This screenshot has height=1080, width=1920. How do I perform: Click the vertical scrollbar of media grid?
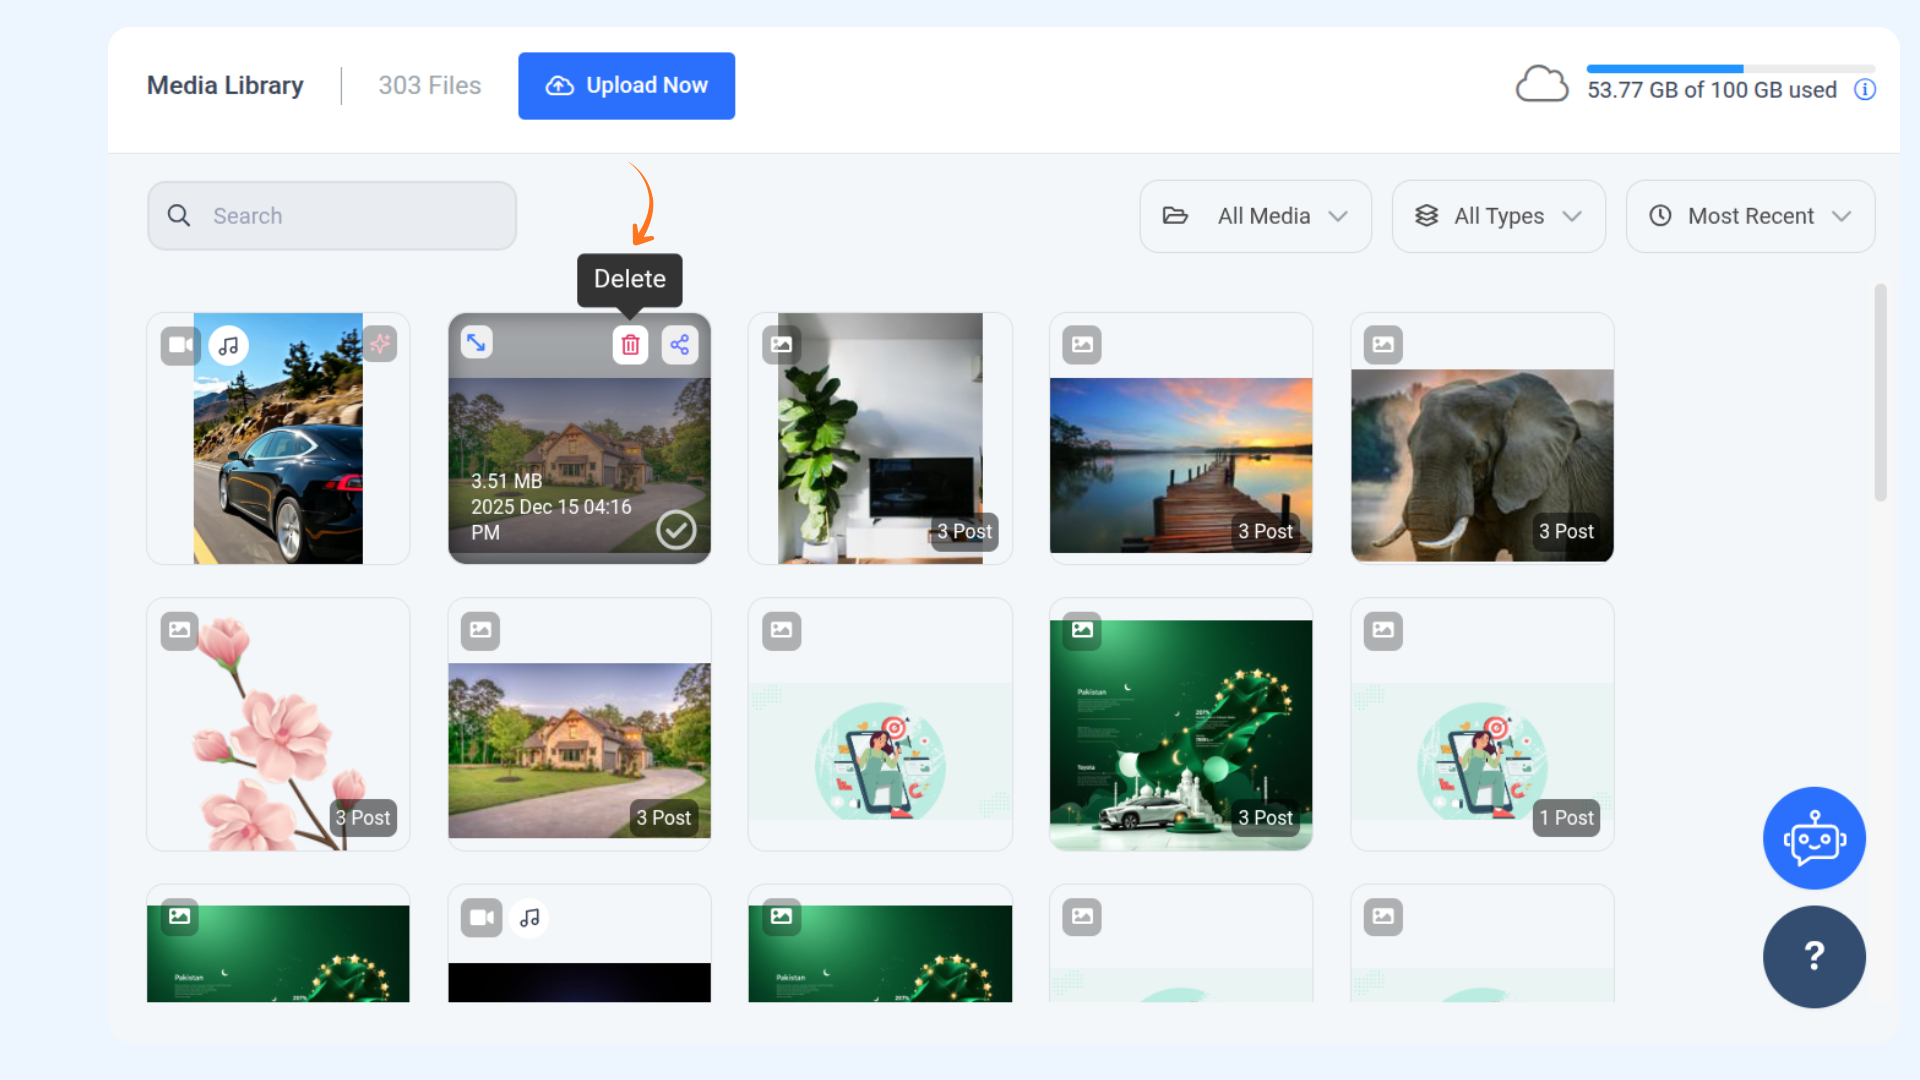[x=1880, y=392]
